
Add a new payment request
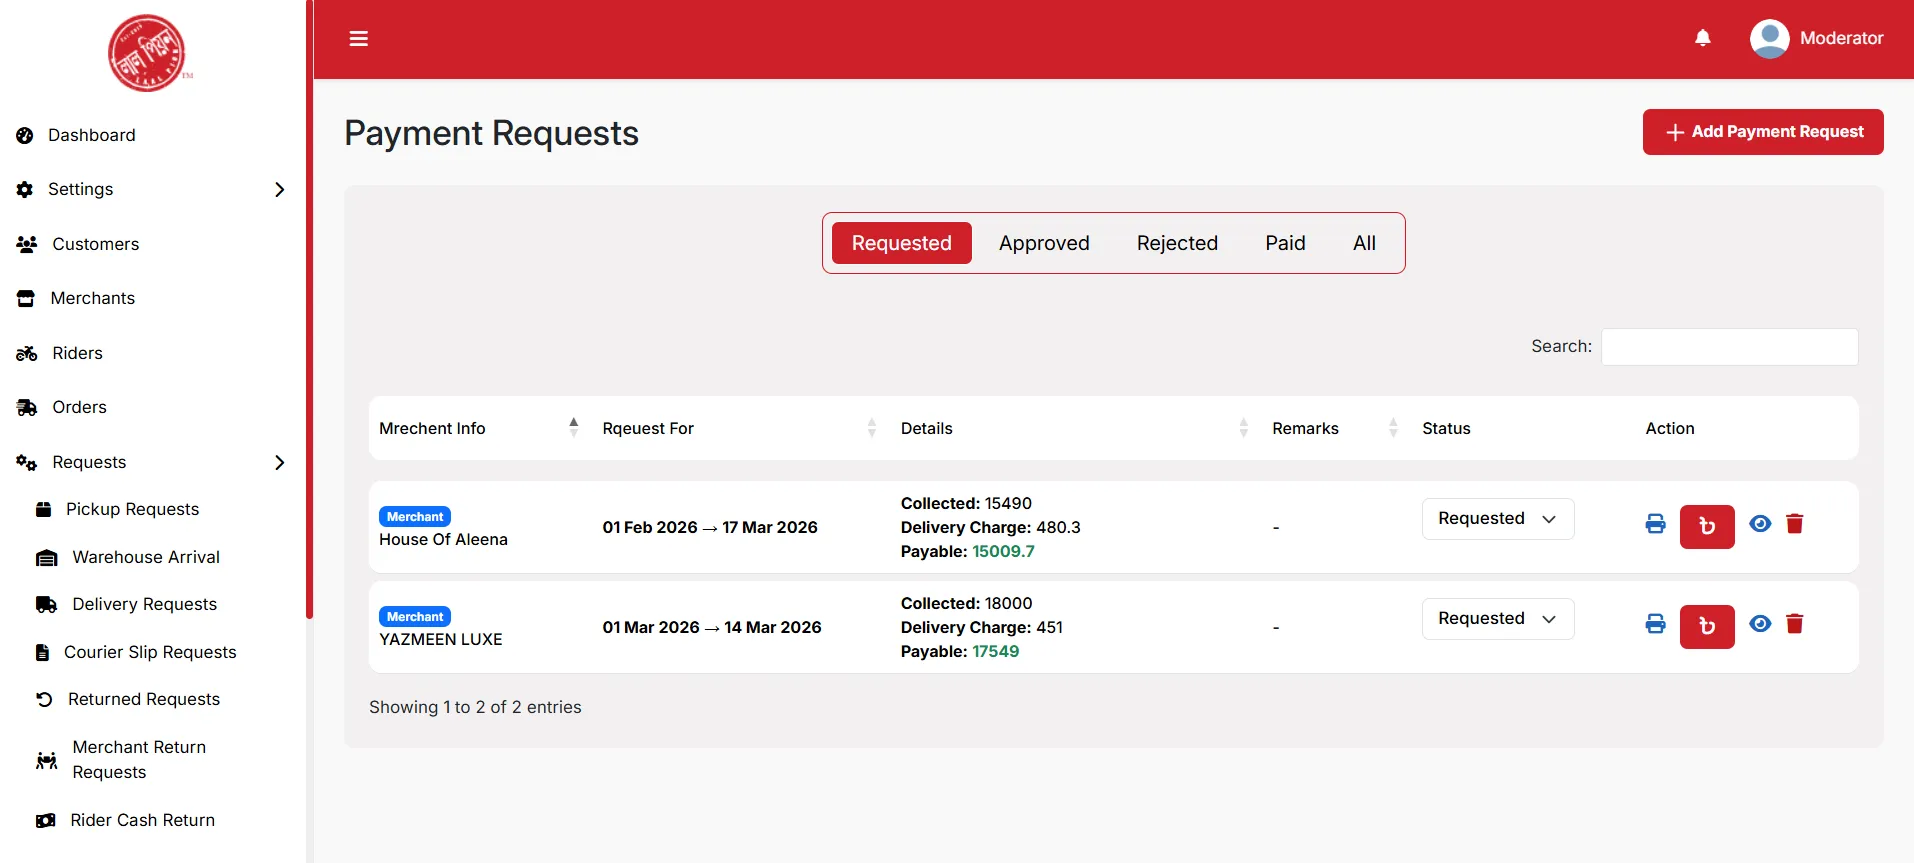(1763, 132)
